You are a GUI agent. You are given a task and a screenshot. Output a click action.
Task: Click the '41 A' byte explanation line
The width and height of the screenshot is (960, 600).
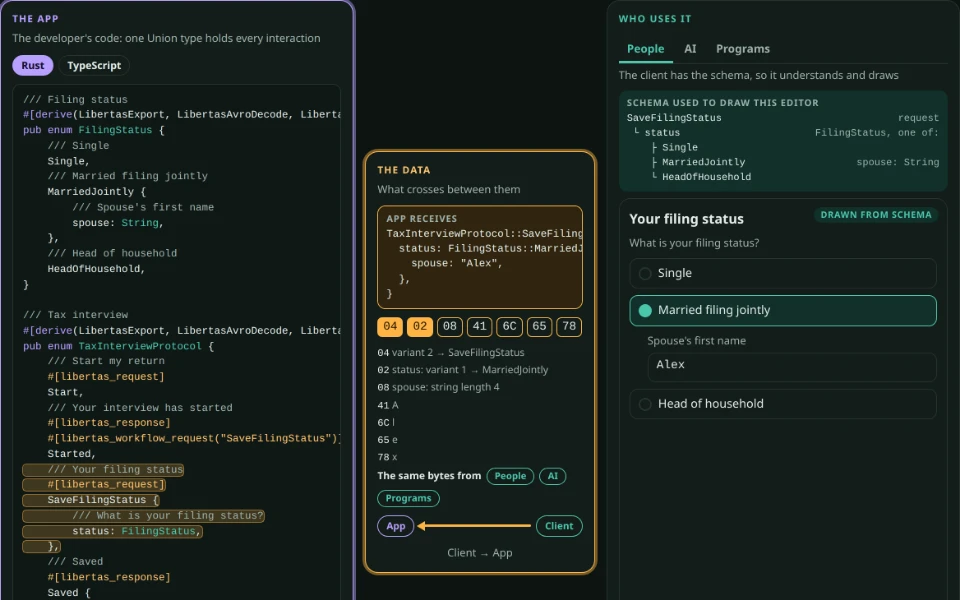pyautogui.click(x=388, y=405)
